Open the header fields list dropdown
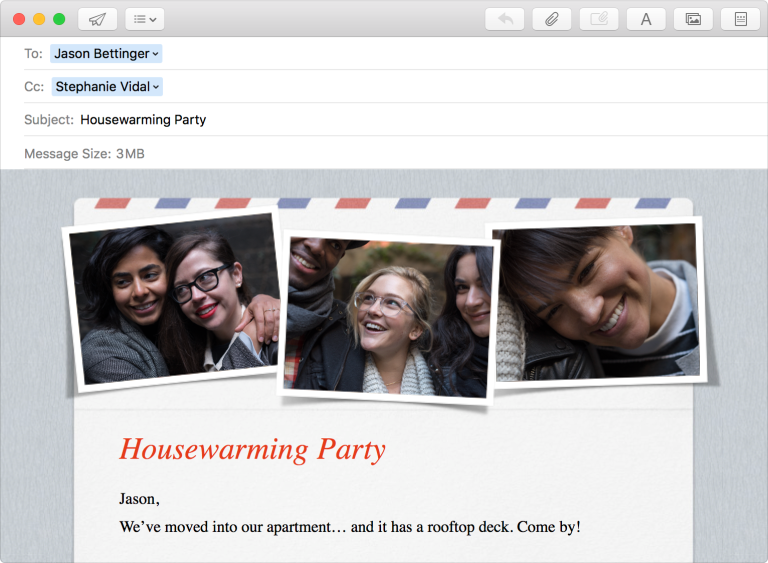This screenshot has width=768, height=563. click(x=144, y=19)
